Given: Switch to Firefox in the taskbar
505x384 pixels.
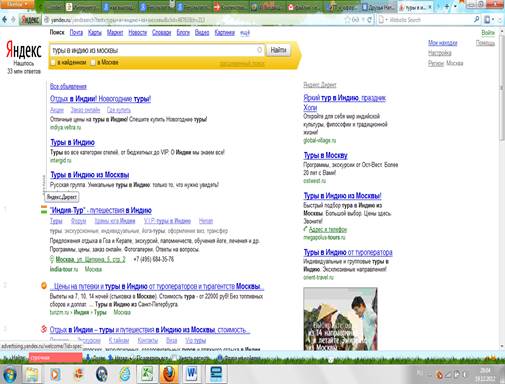Looking at the screenshot, I should [169, 374].
